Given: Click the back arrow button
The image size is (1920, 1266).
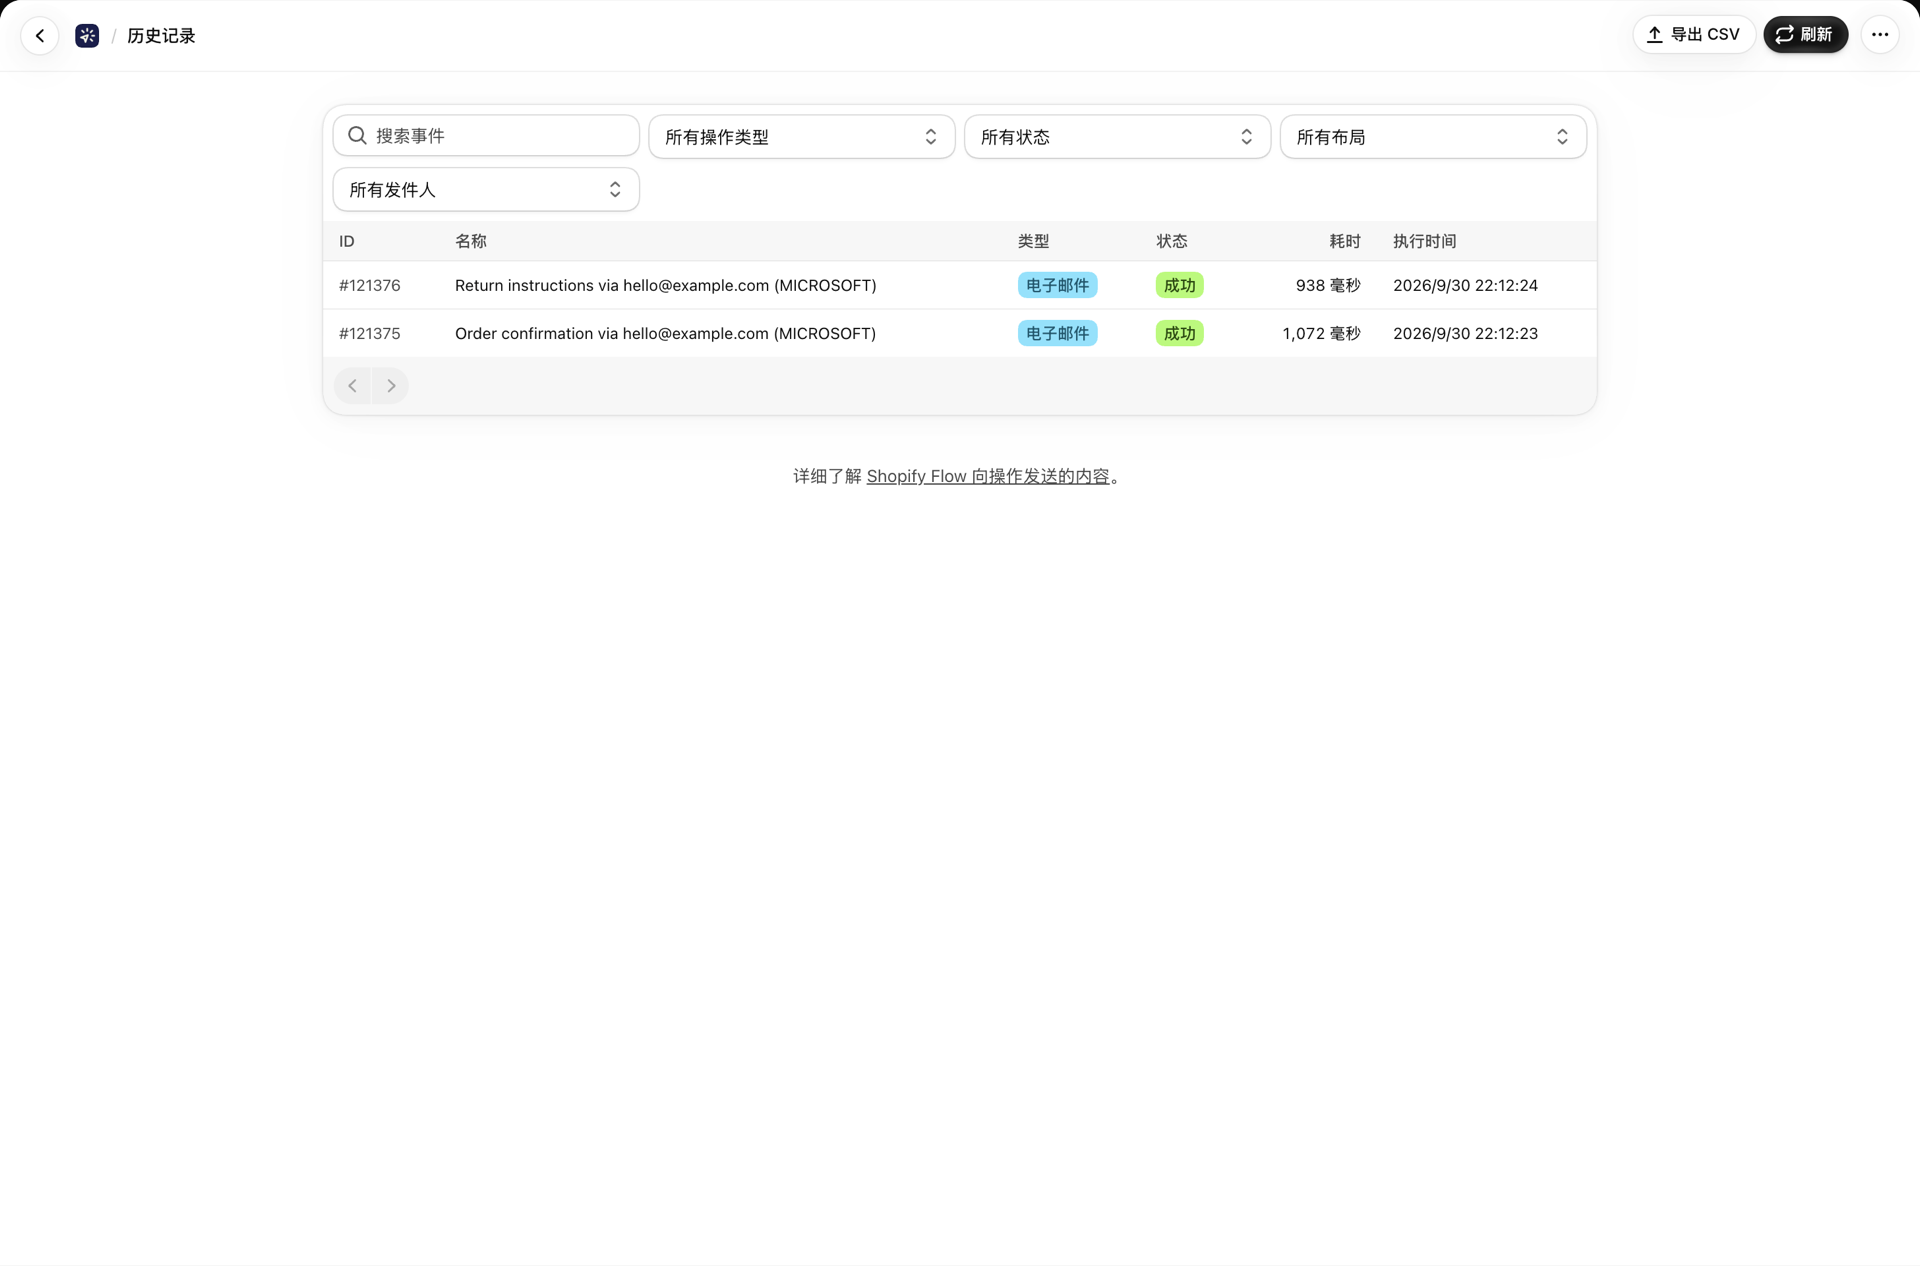Looking at the screenshot, I should [40, 36].
